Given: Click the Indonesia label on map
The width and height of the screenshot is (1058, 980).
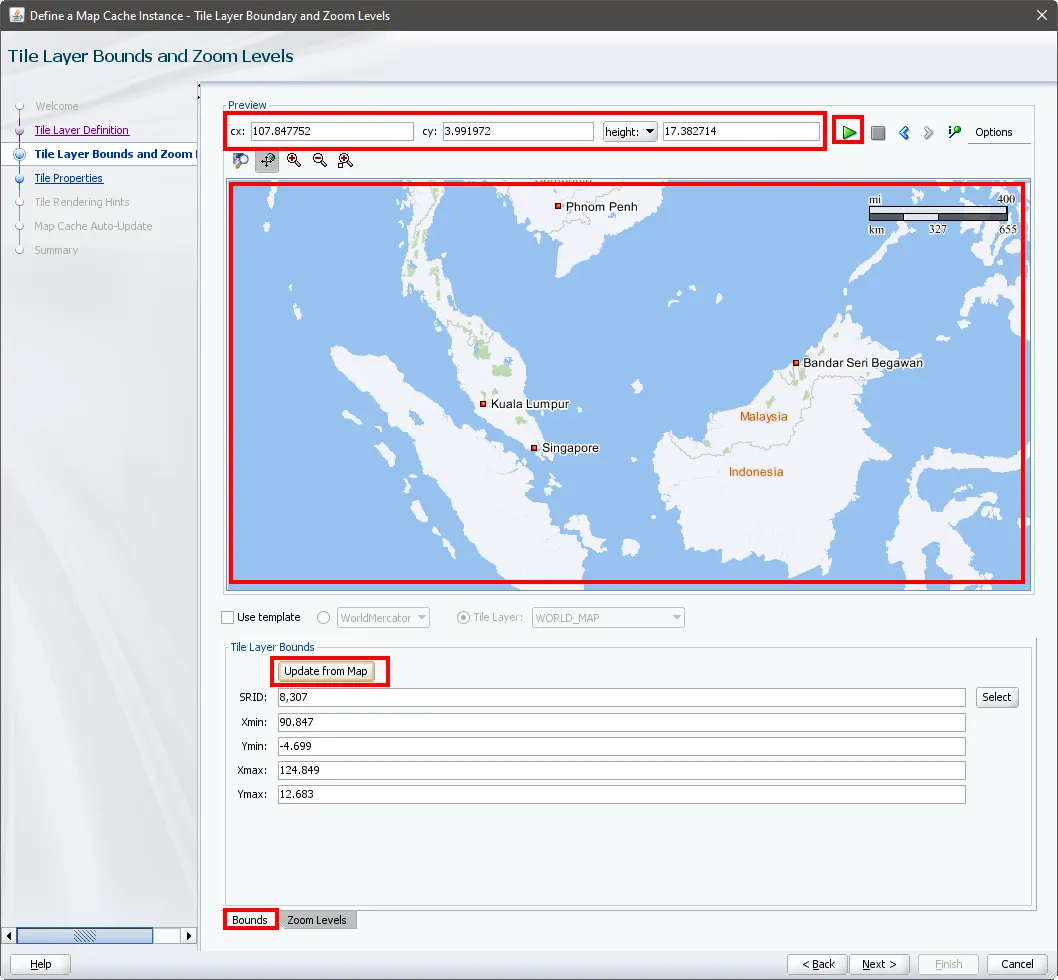Looking at the screenshot, I should click(756, 472).
